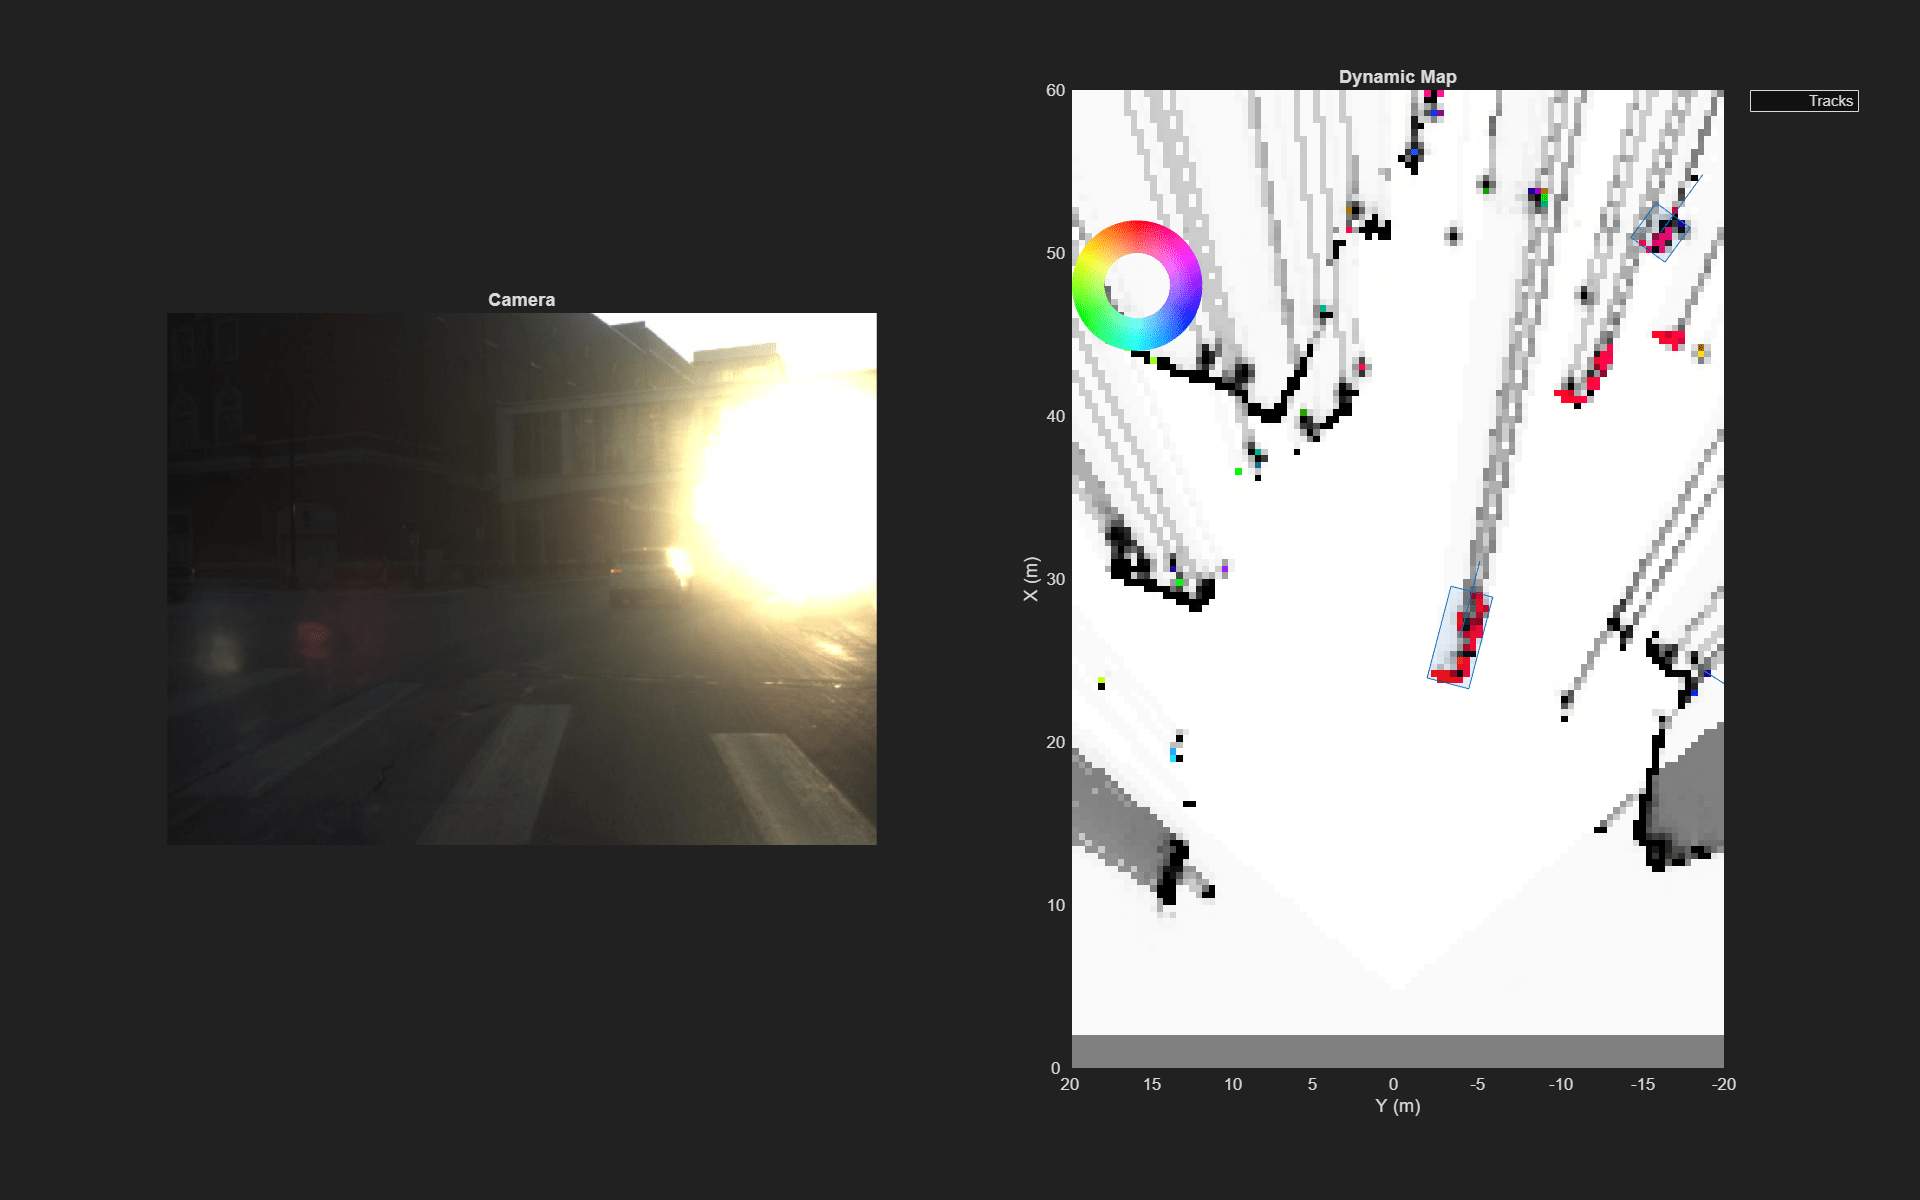The image size is (1920, 1200).
Task: Click the 60 tick label on the X axis
Action: coord(1057,90)
